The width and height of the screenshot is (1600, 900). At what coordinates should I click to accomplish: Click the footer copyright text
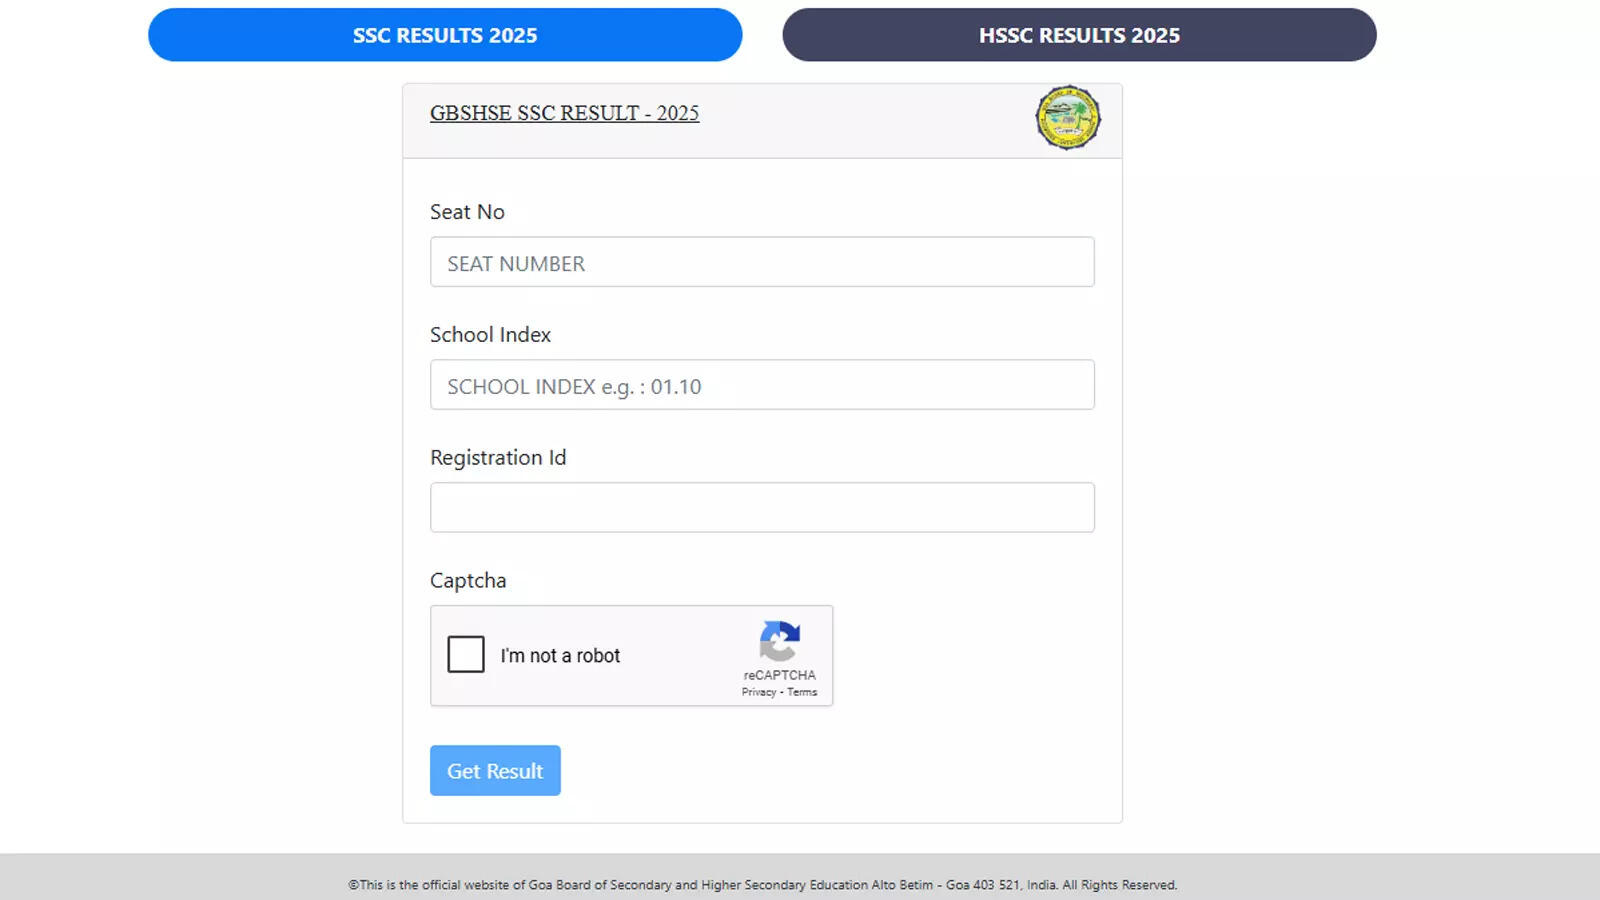[x=763, y=885]
